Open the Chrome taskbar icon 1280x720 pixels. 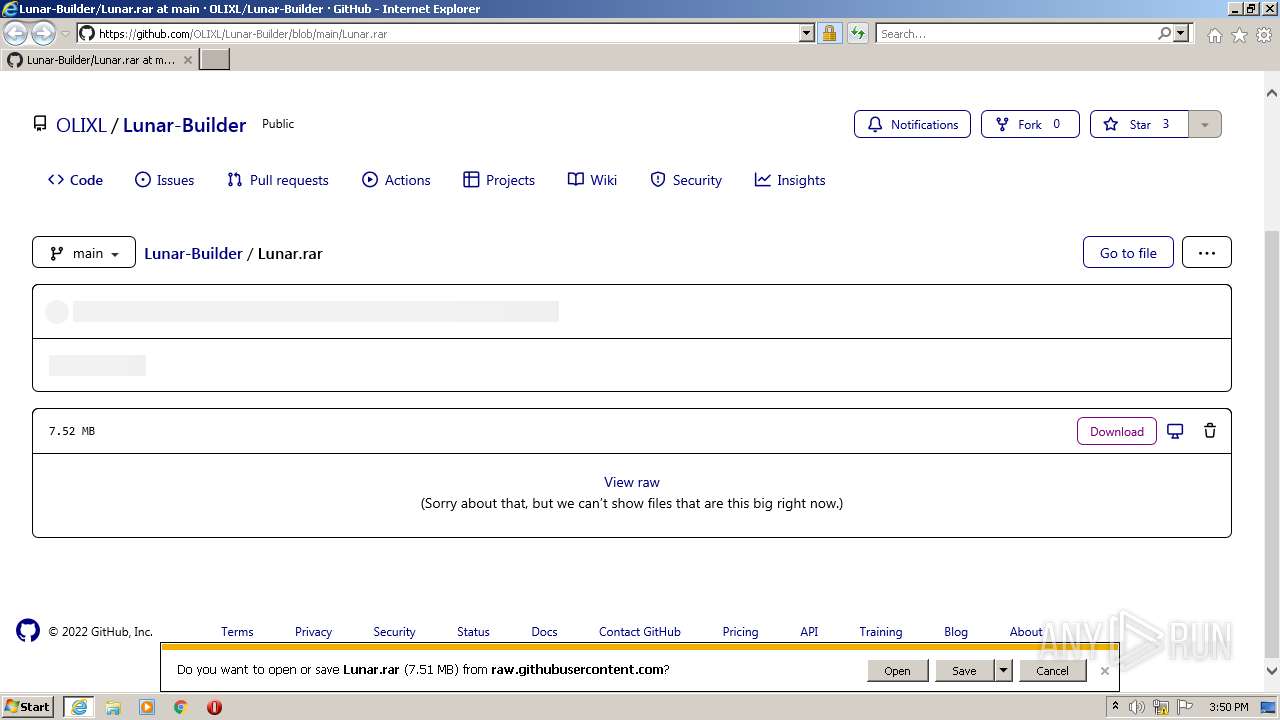coord(181,707)
